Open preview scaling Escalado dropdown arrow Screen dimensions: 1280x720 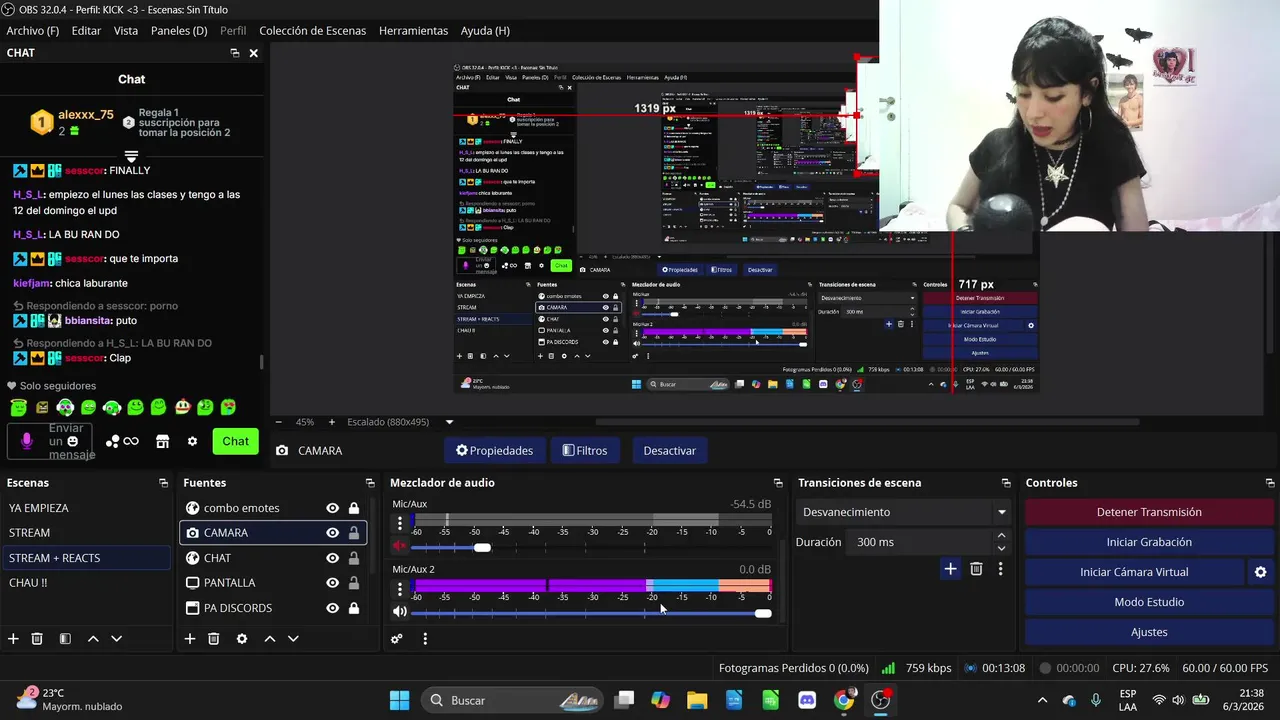pos(449,422)
